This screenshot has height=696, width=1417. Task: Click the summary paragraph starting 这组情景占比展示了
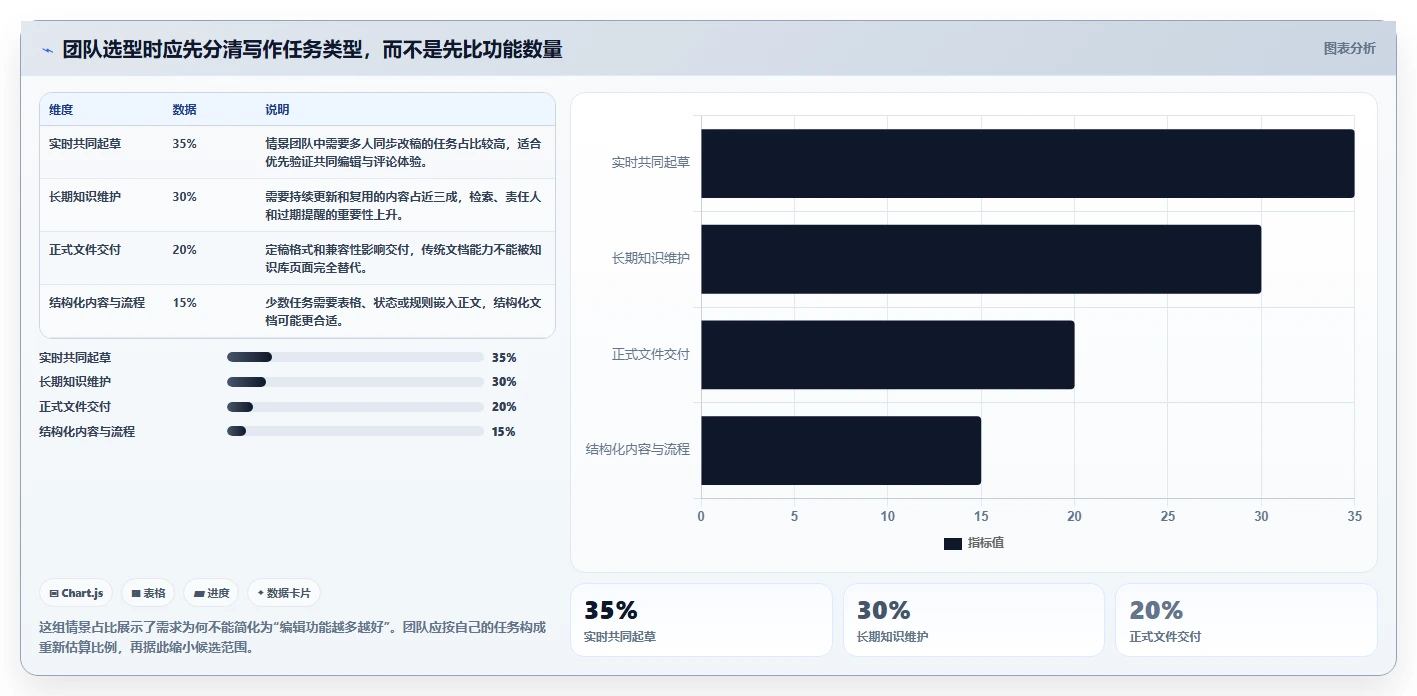point(293,637)
